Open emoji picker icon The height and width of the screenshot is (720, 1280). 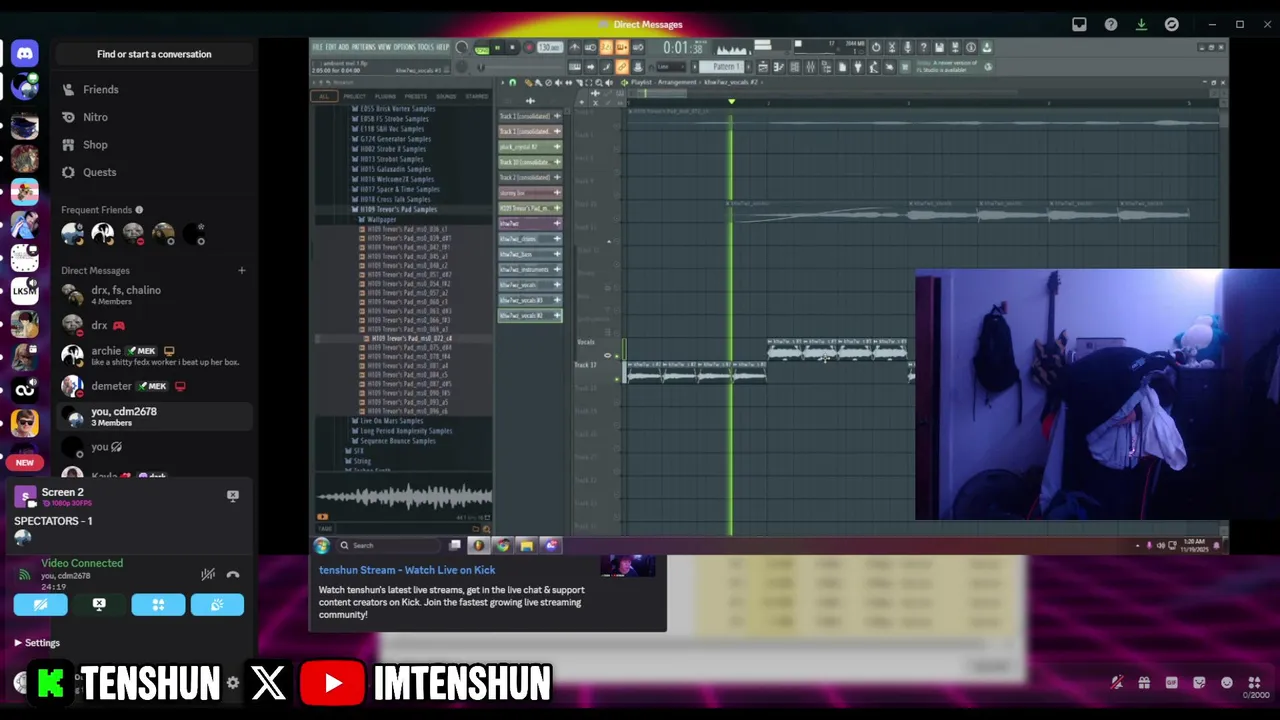pyautogui.click(x=1227, y=683)
